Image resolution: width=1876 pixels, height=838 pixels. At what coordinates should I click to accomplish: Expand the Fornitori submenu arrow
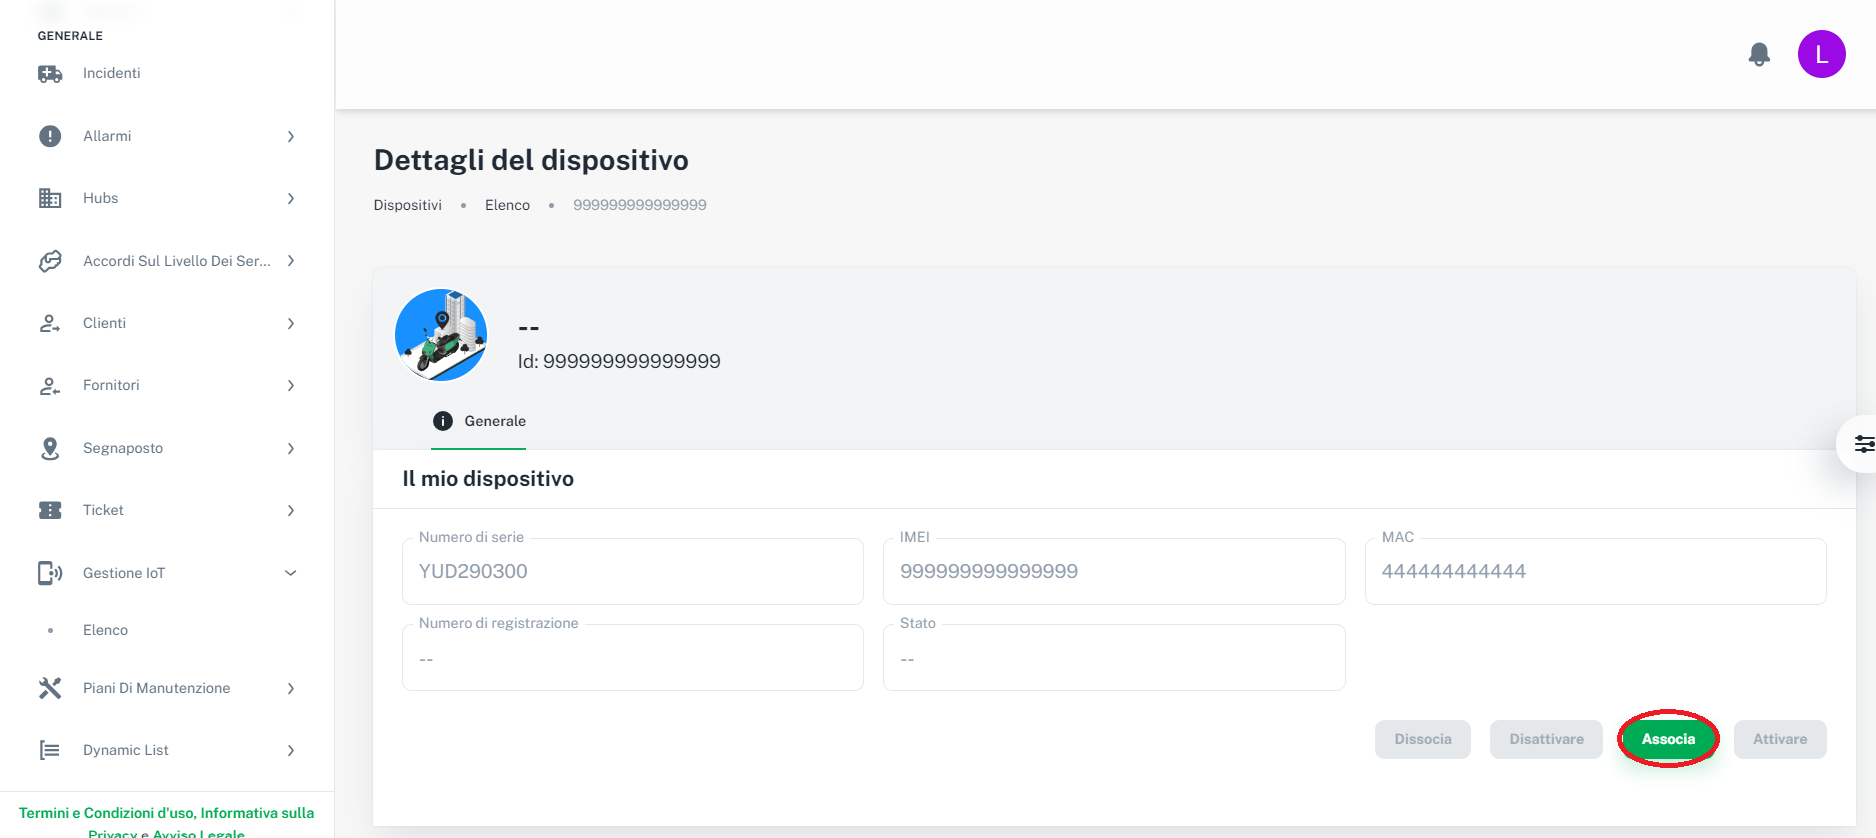[x=291, y=386]
